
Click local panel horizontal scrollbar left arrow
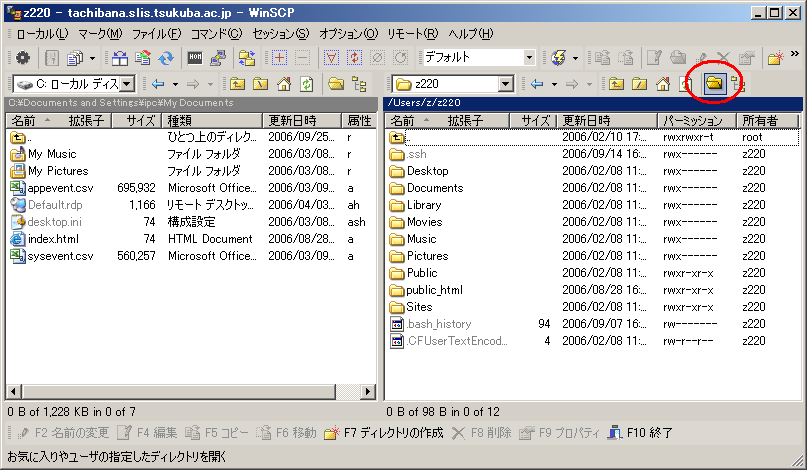[x=14, y=392]
